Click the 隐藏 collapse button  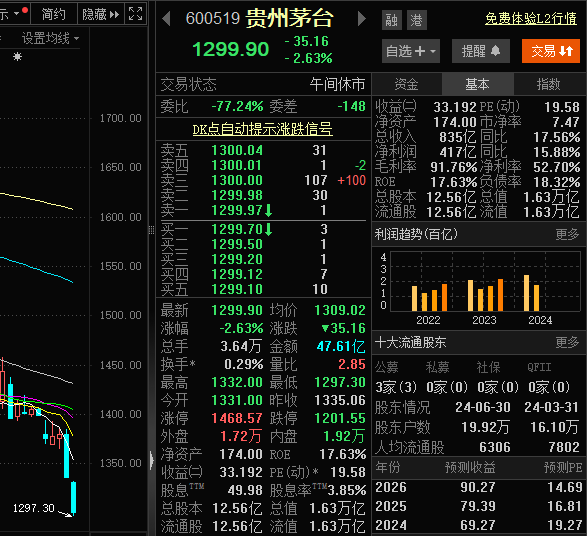[100, 14]
